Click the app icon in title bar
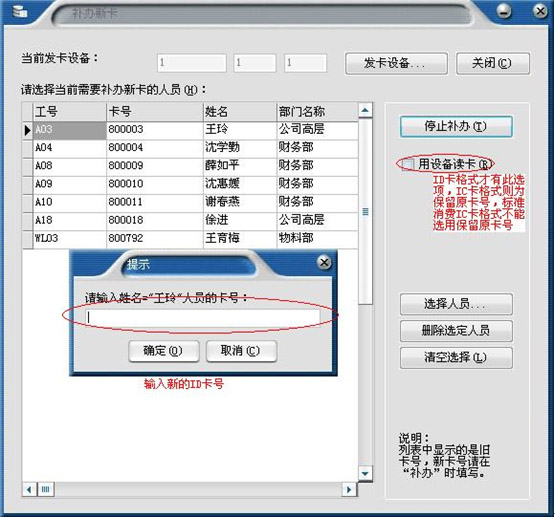555x518 pixels. pos(19,12)
